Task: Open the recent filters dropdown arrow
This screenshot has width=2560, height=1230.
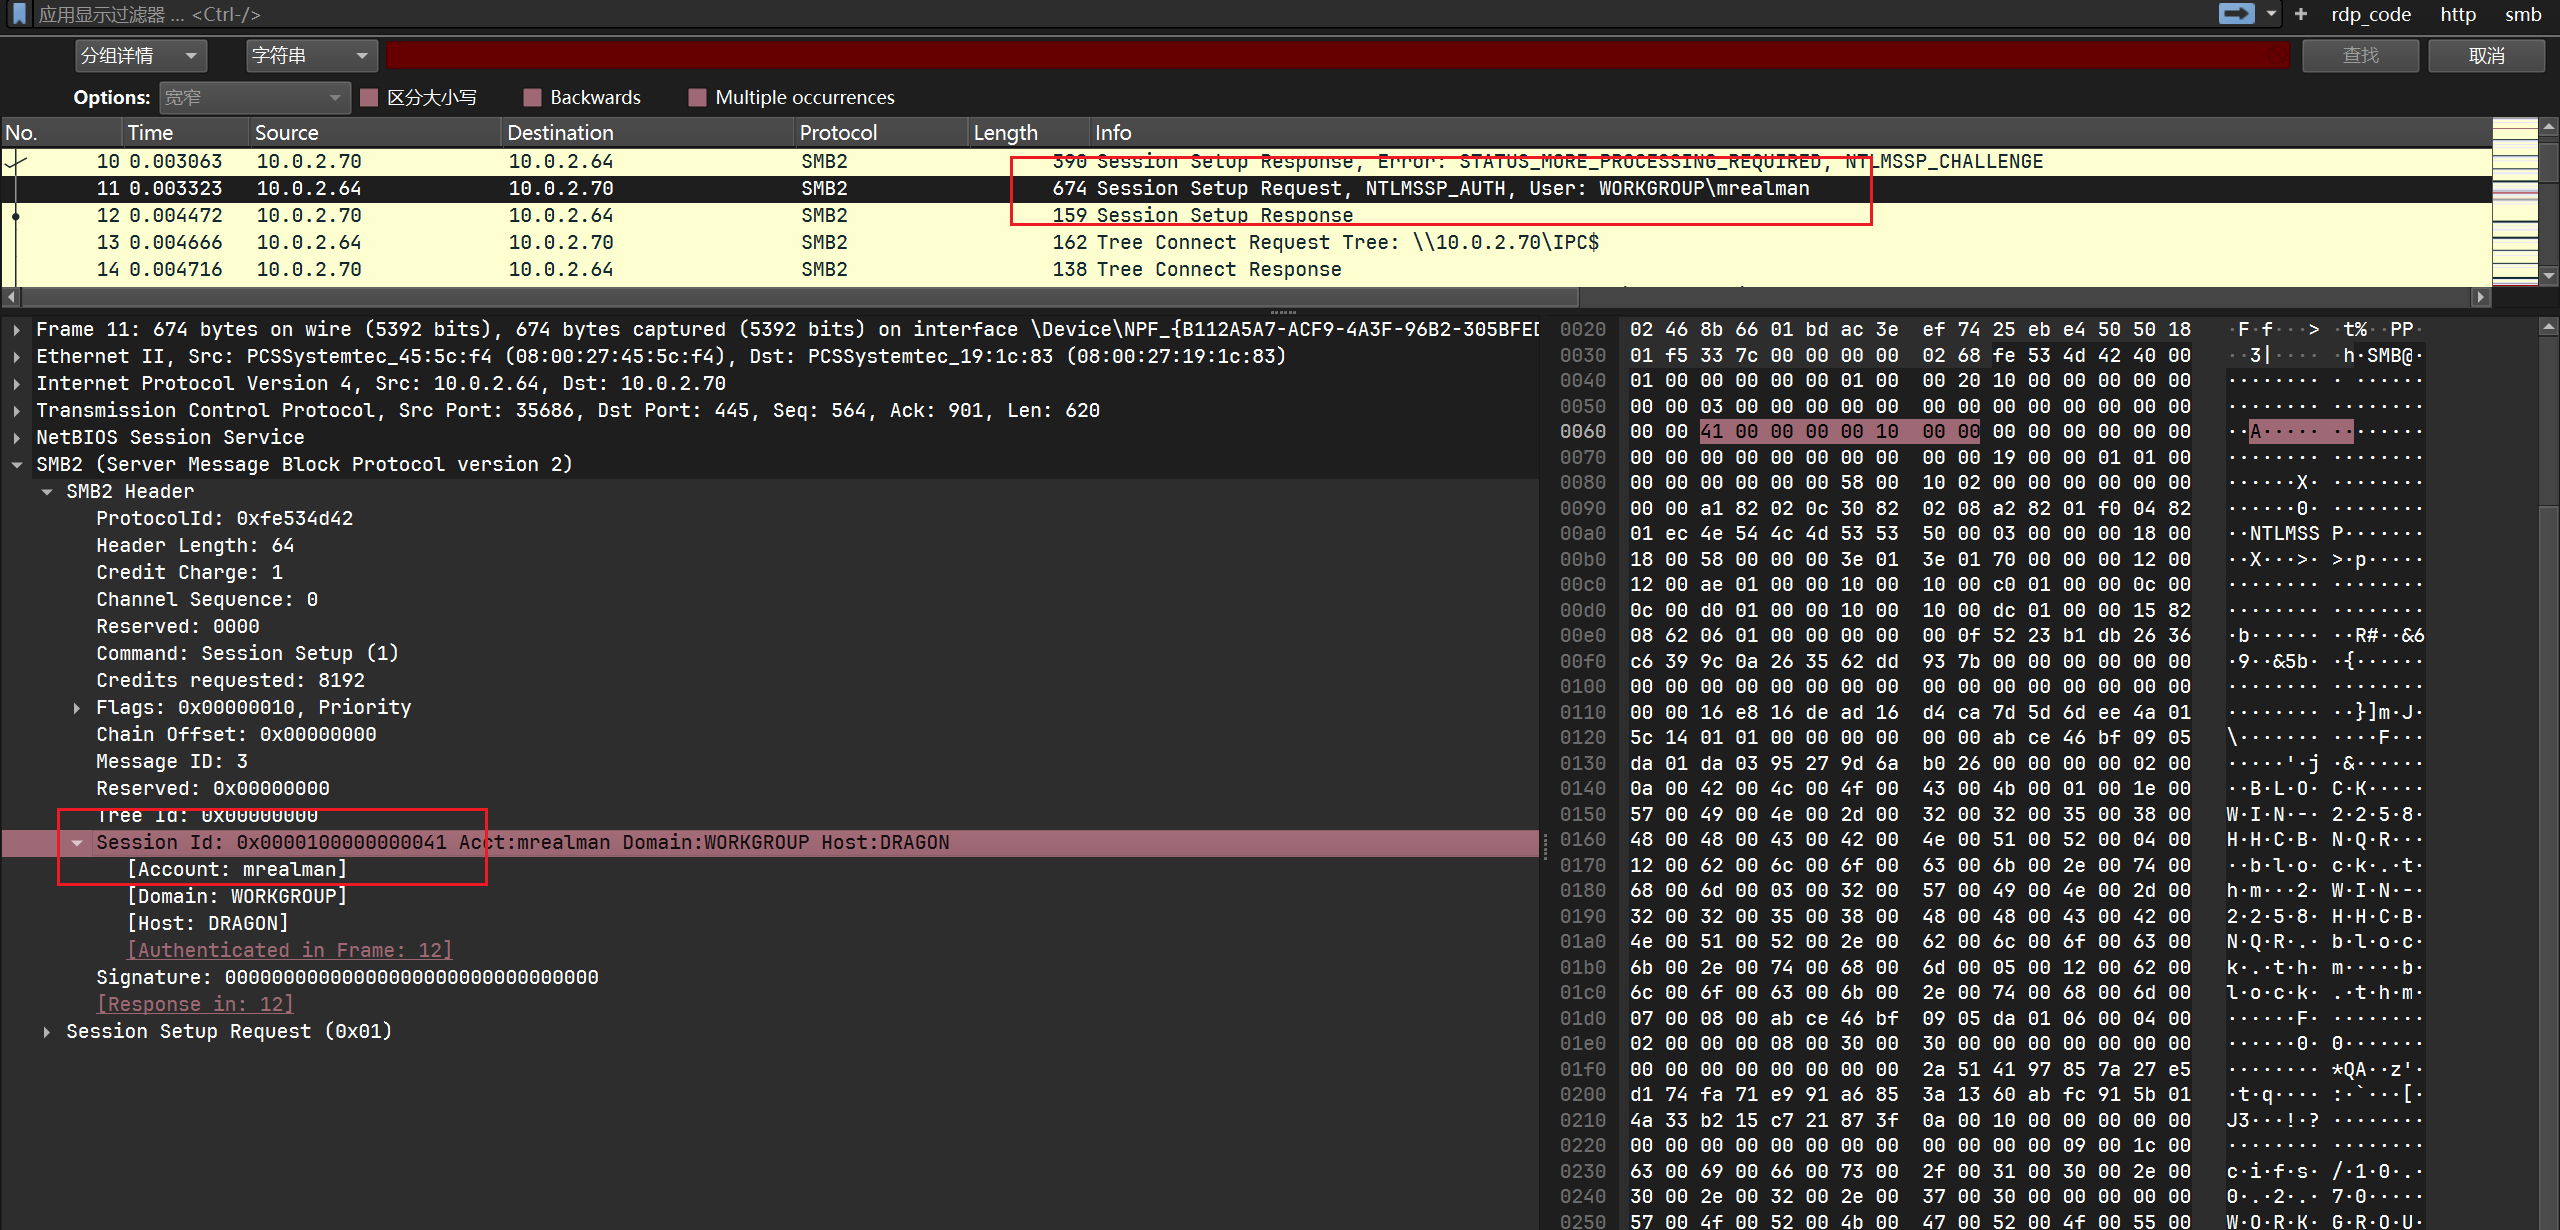Action: [x=2271, y=14]
